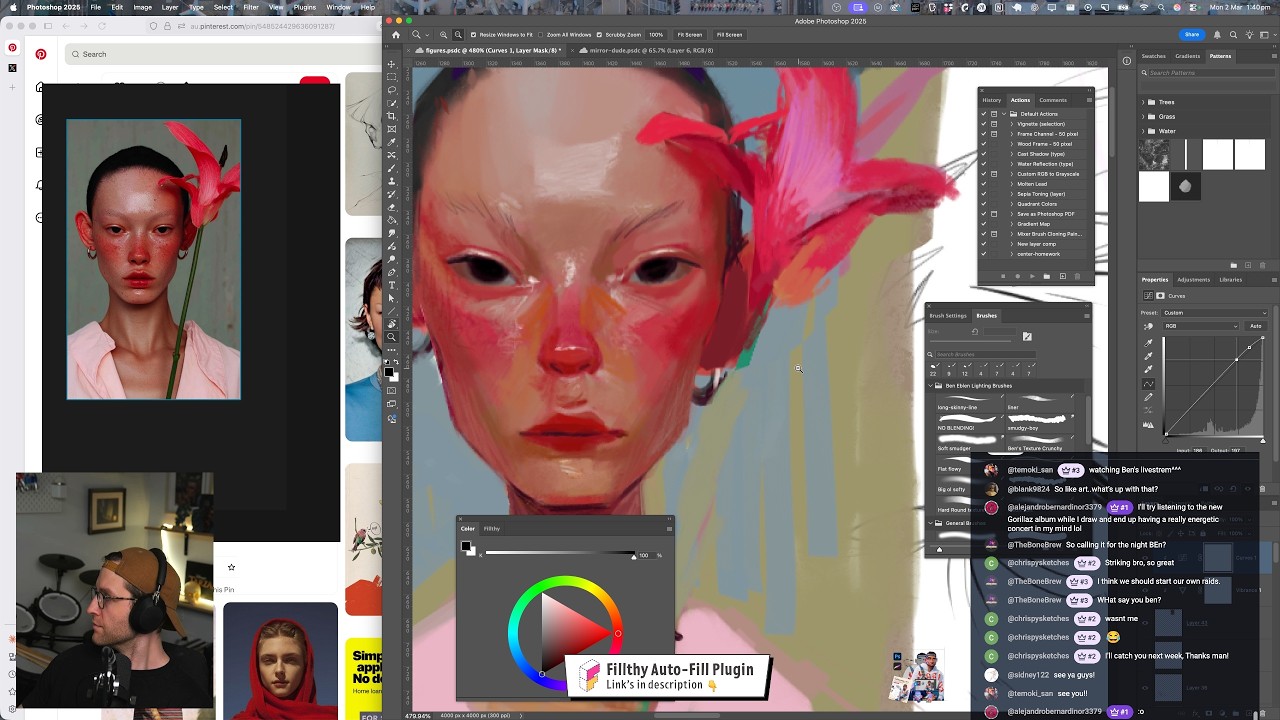Switch to the History tab
The width and height of the screenshot is (1280, 720).
click(991, 100)
